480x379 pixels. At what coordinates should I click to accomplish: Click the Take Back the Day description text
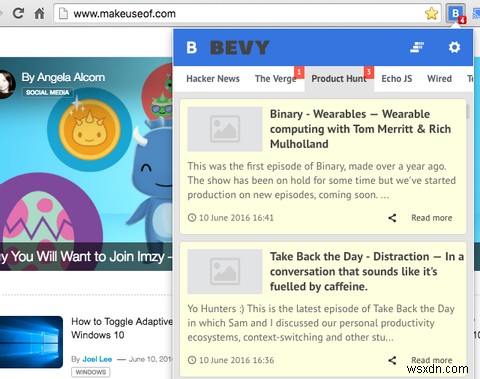click(321, 323)
